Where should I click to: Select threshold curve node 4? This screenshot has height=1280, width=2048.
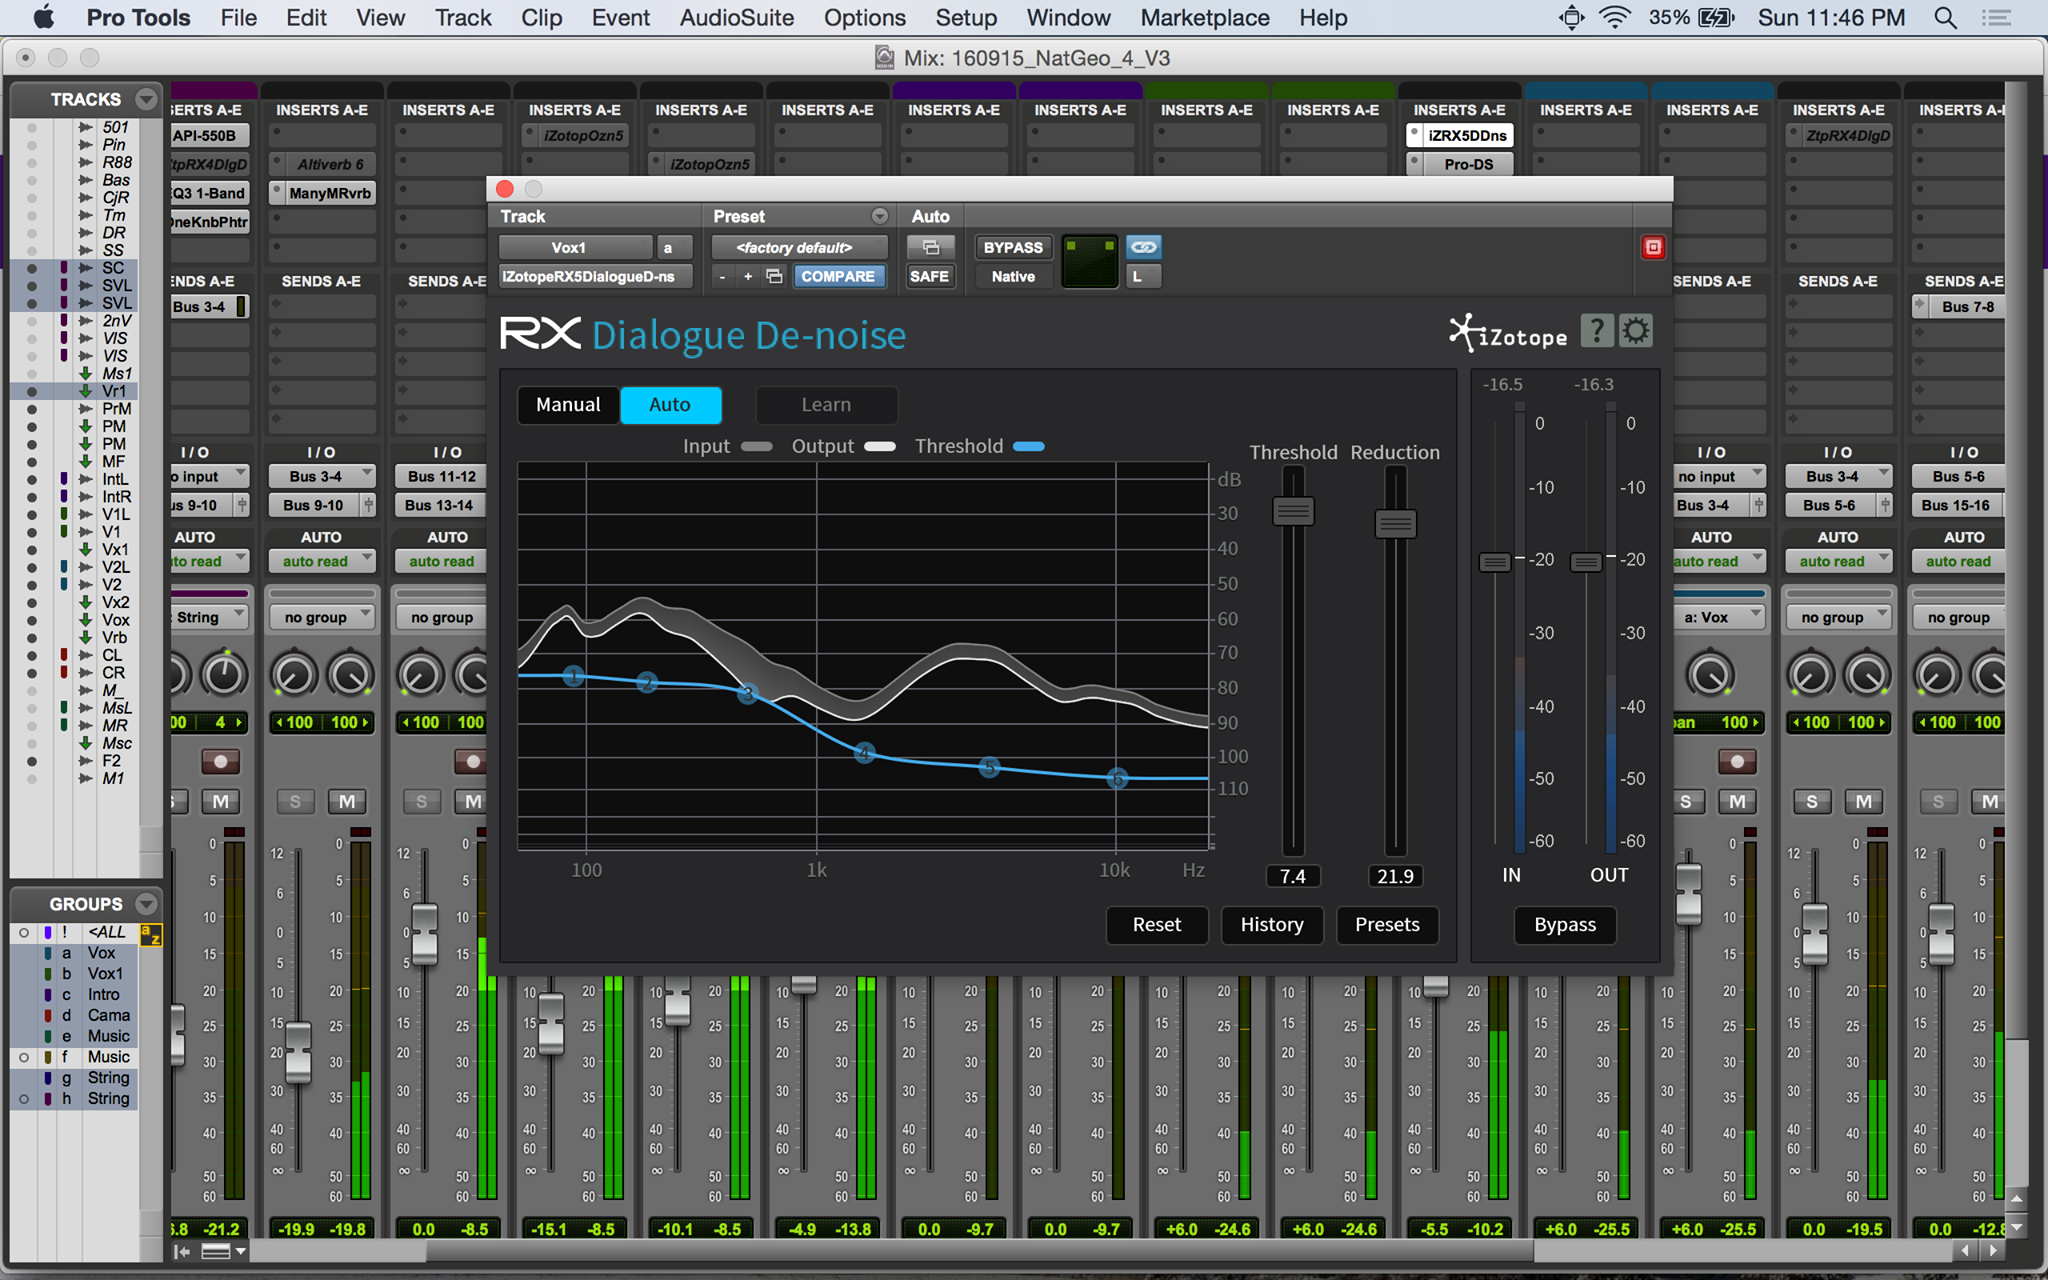point(865,753)
